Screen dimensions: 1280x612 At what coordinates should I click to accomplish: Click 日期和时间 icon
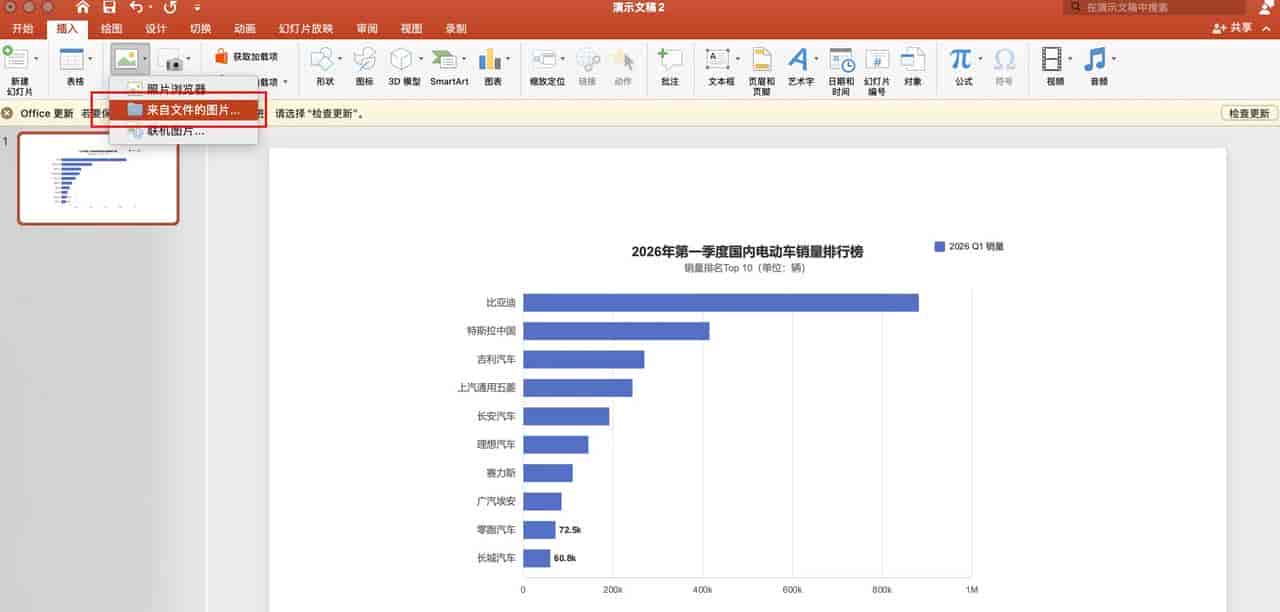tap(840, 59)
